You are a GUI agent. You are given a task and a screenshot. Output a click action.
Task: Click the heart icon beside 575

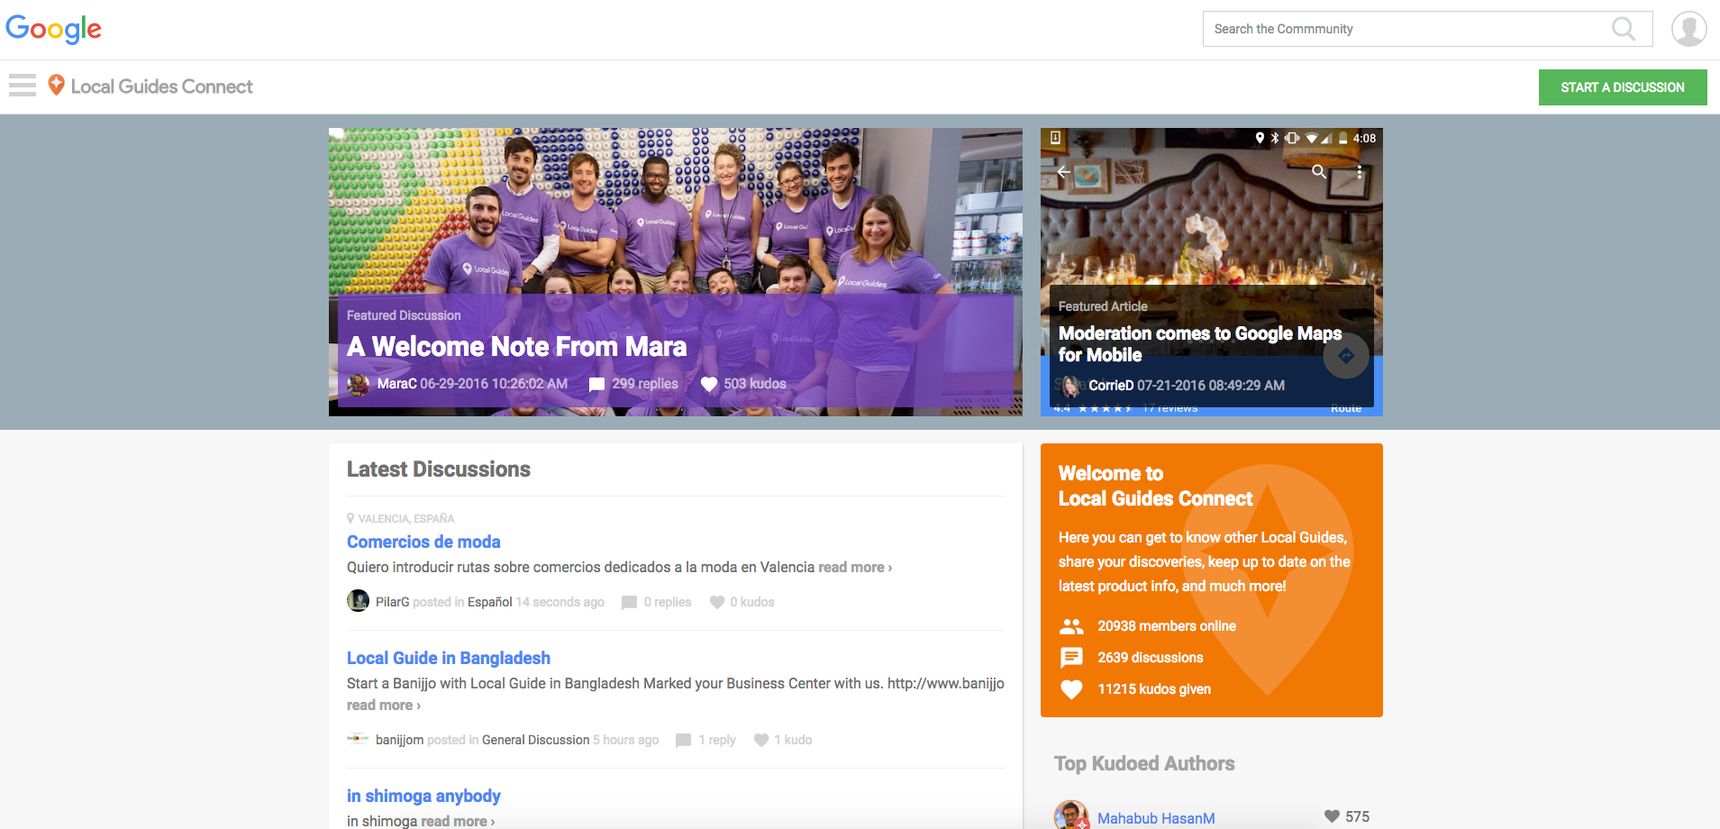pos(1332,816)
